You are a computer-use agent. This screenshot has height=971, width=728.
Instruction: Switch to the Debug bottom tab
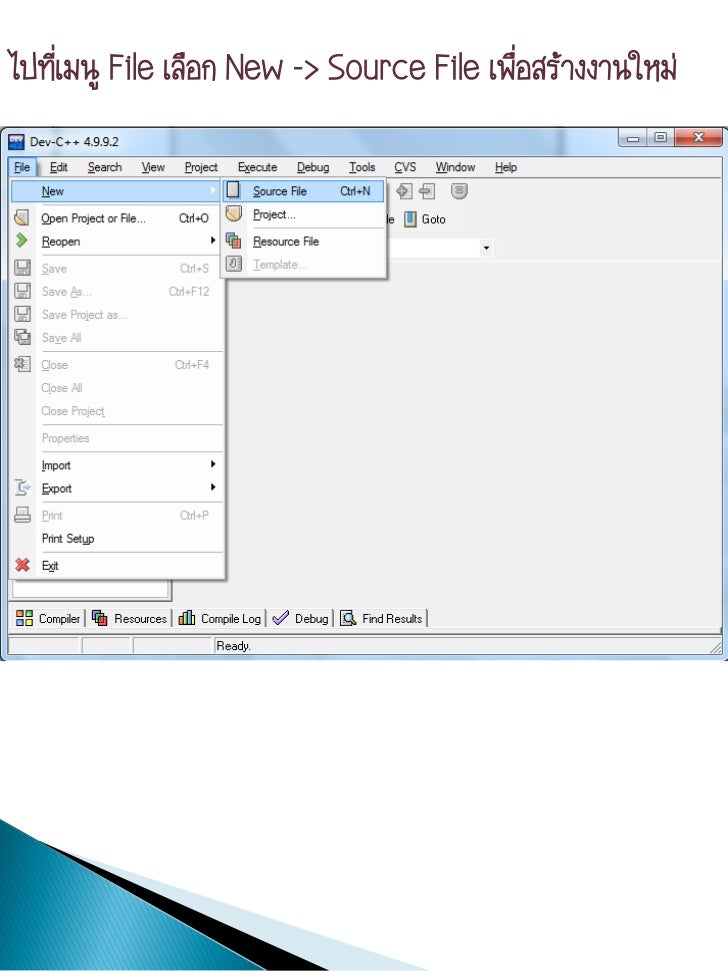point(301,618)
